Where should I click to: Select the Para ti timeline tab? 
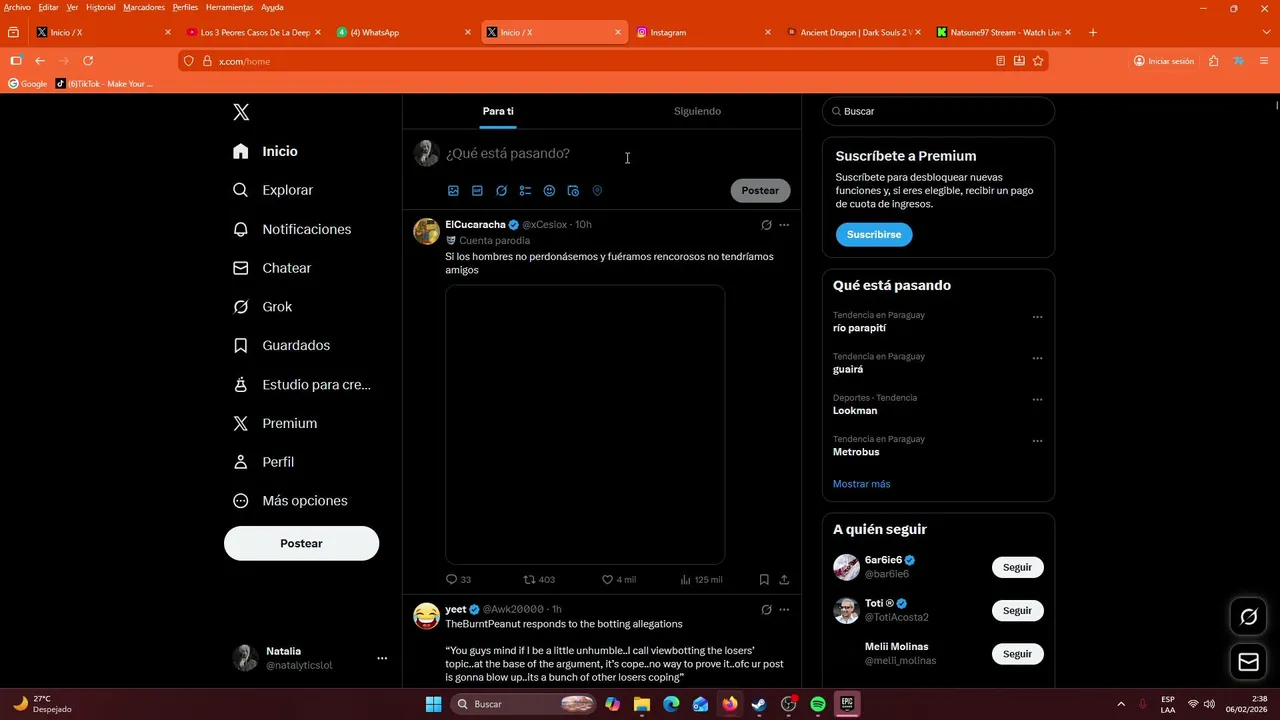coord(498,111)
